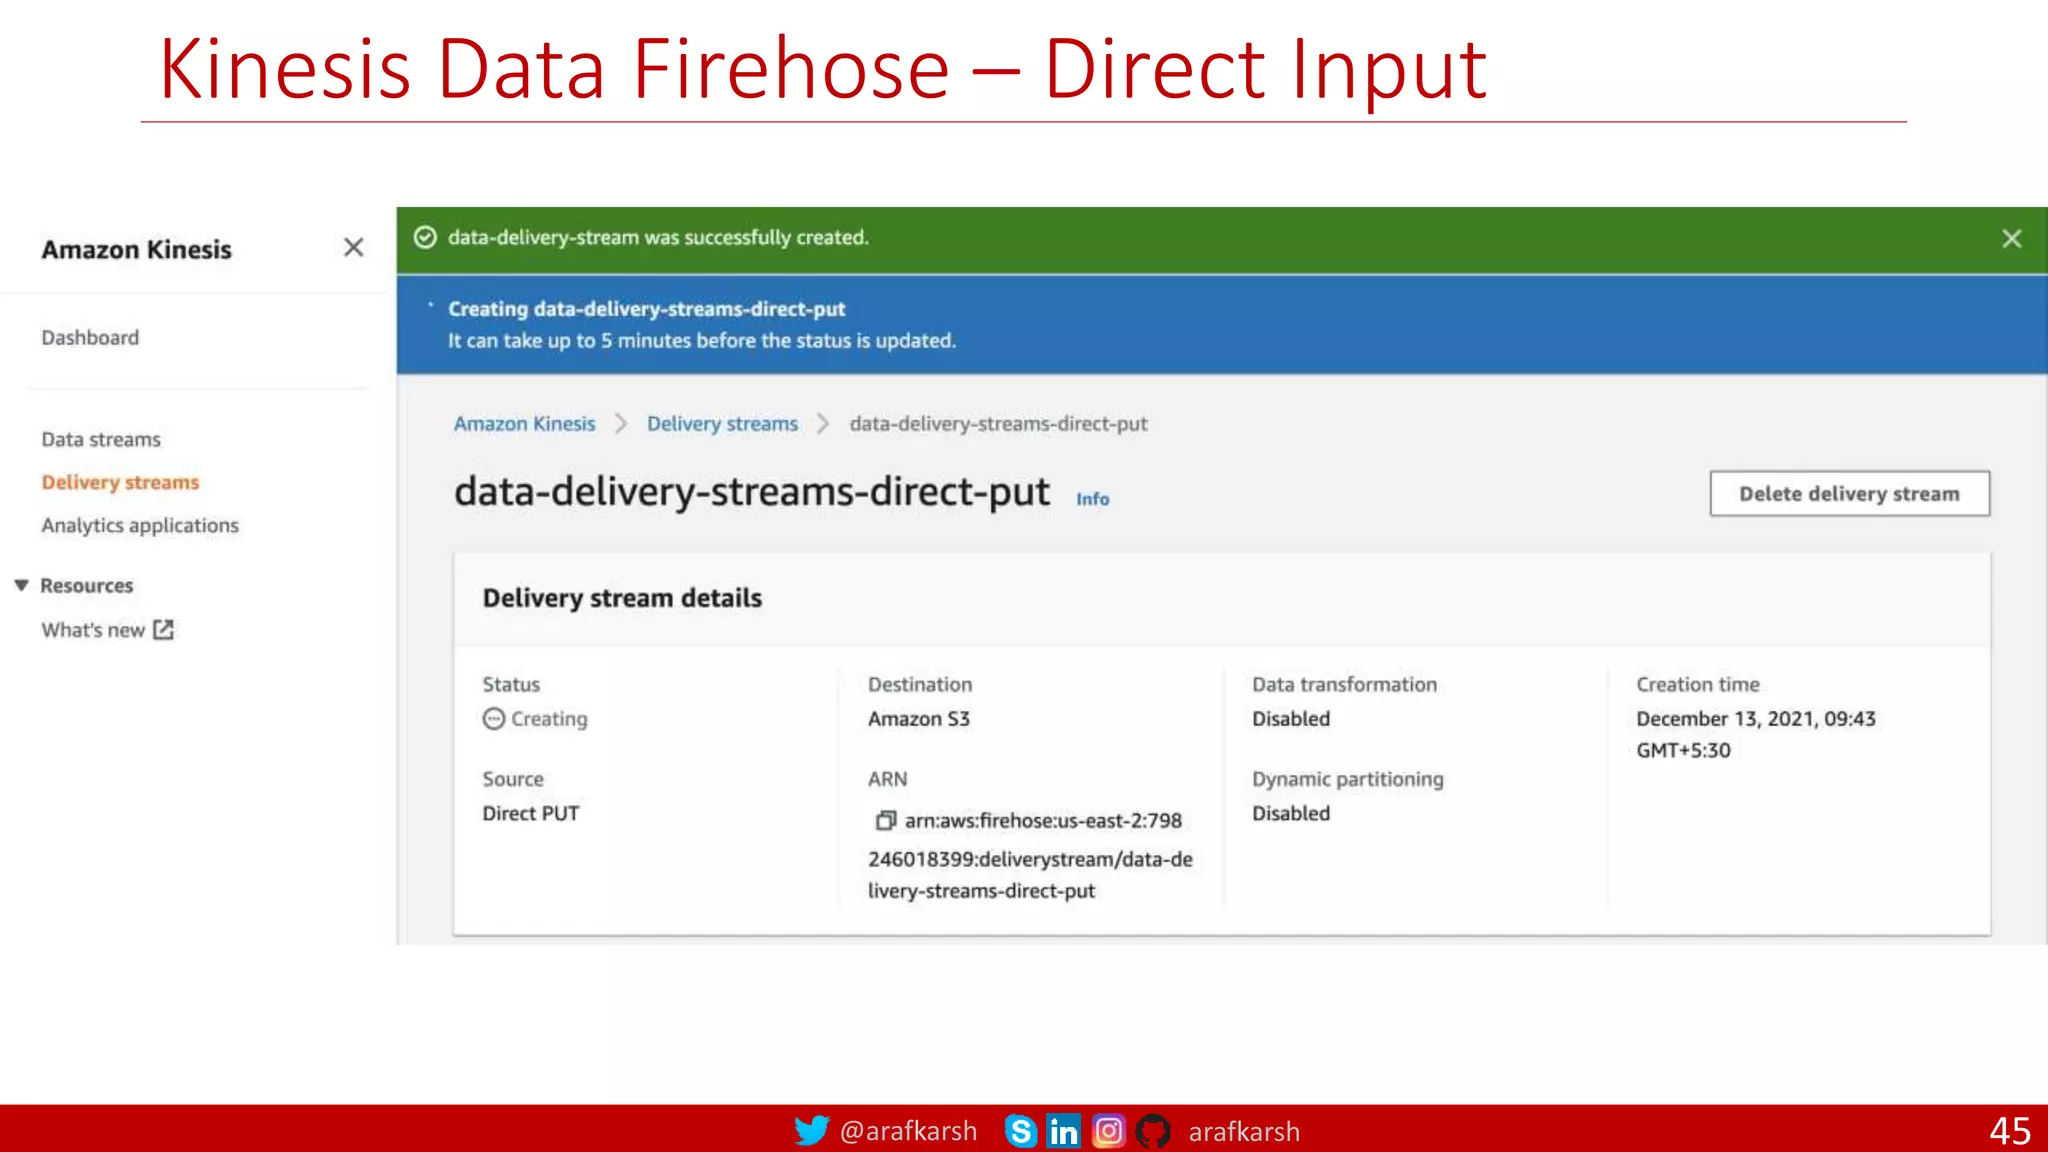The height and width of the screenshot is (1152, 2048).
Task: Copy the ARN using the copy icon
Action: click(x=885, y=821)
